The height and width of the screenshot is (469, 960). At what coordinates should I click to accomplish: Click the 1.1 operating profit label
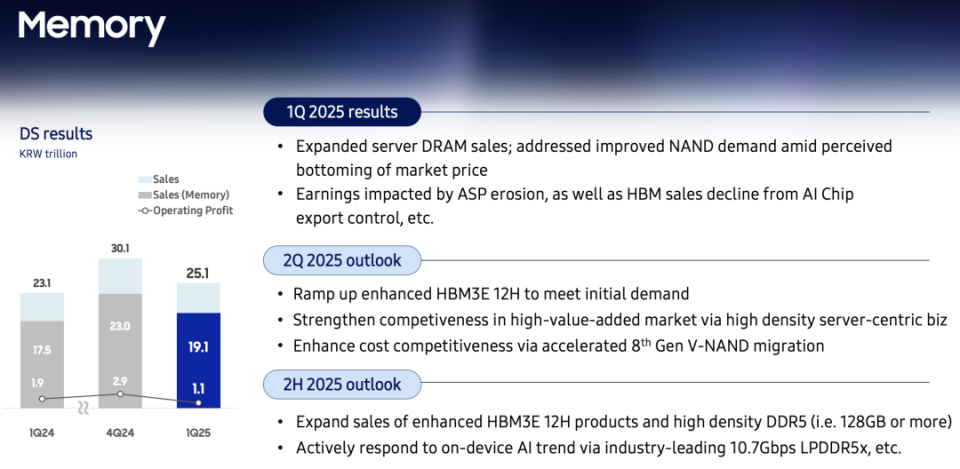point(198,387)
